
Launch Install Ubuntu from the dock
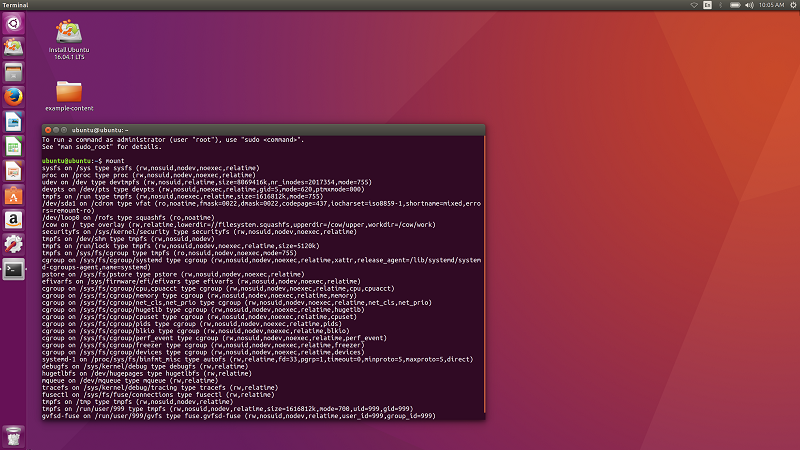13,47
